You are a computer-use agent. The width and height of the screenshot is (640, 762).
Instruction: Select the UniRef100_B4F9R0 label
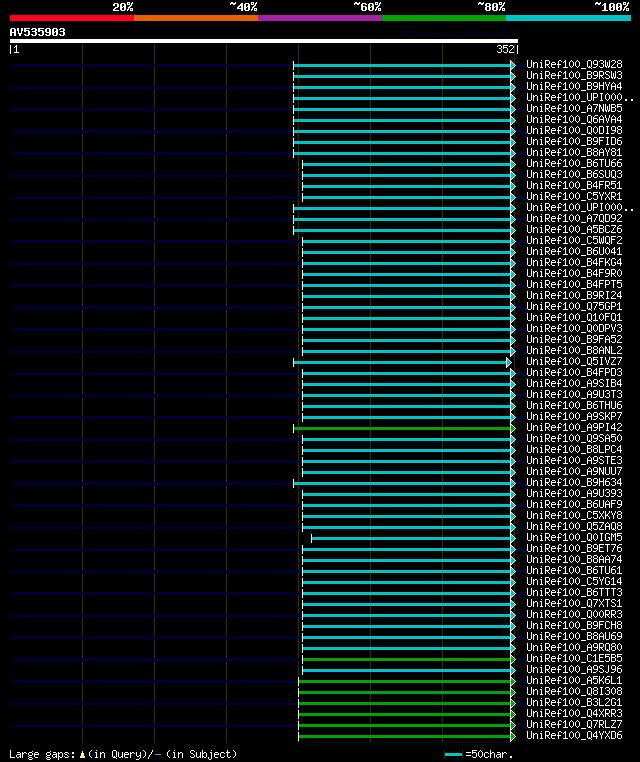574,274
